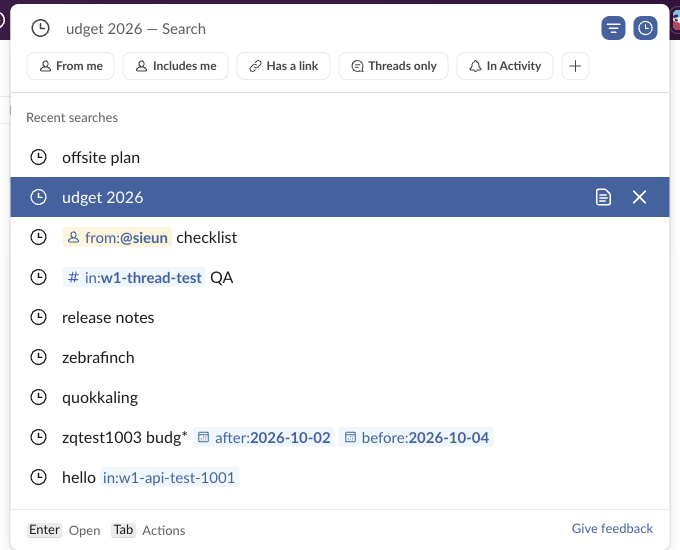The height and width of the screenshot is (550, 680).
Task: Open more filters with the plus button
Action: (x=575, y=66)
